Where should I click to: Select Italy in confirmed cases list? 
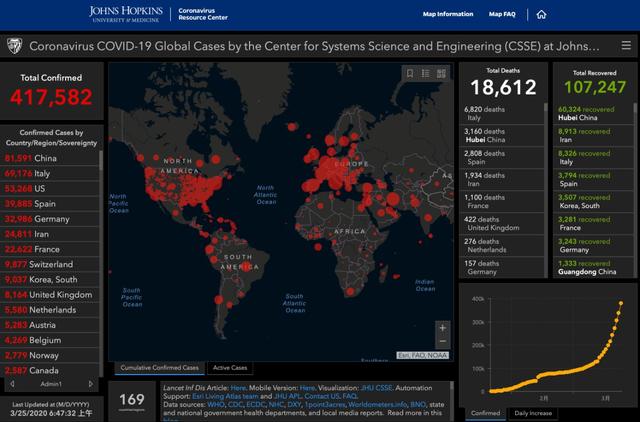[50, 173]
